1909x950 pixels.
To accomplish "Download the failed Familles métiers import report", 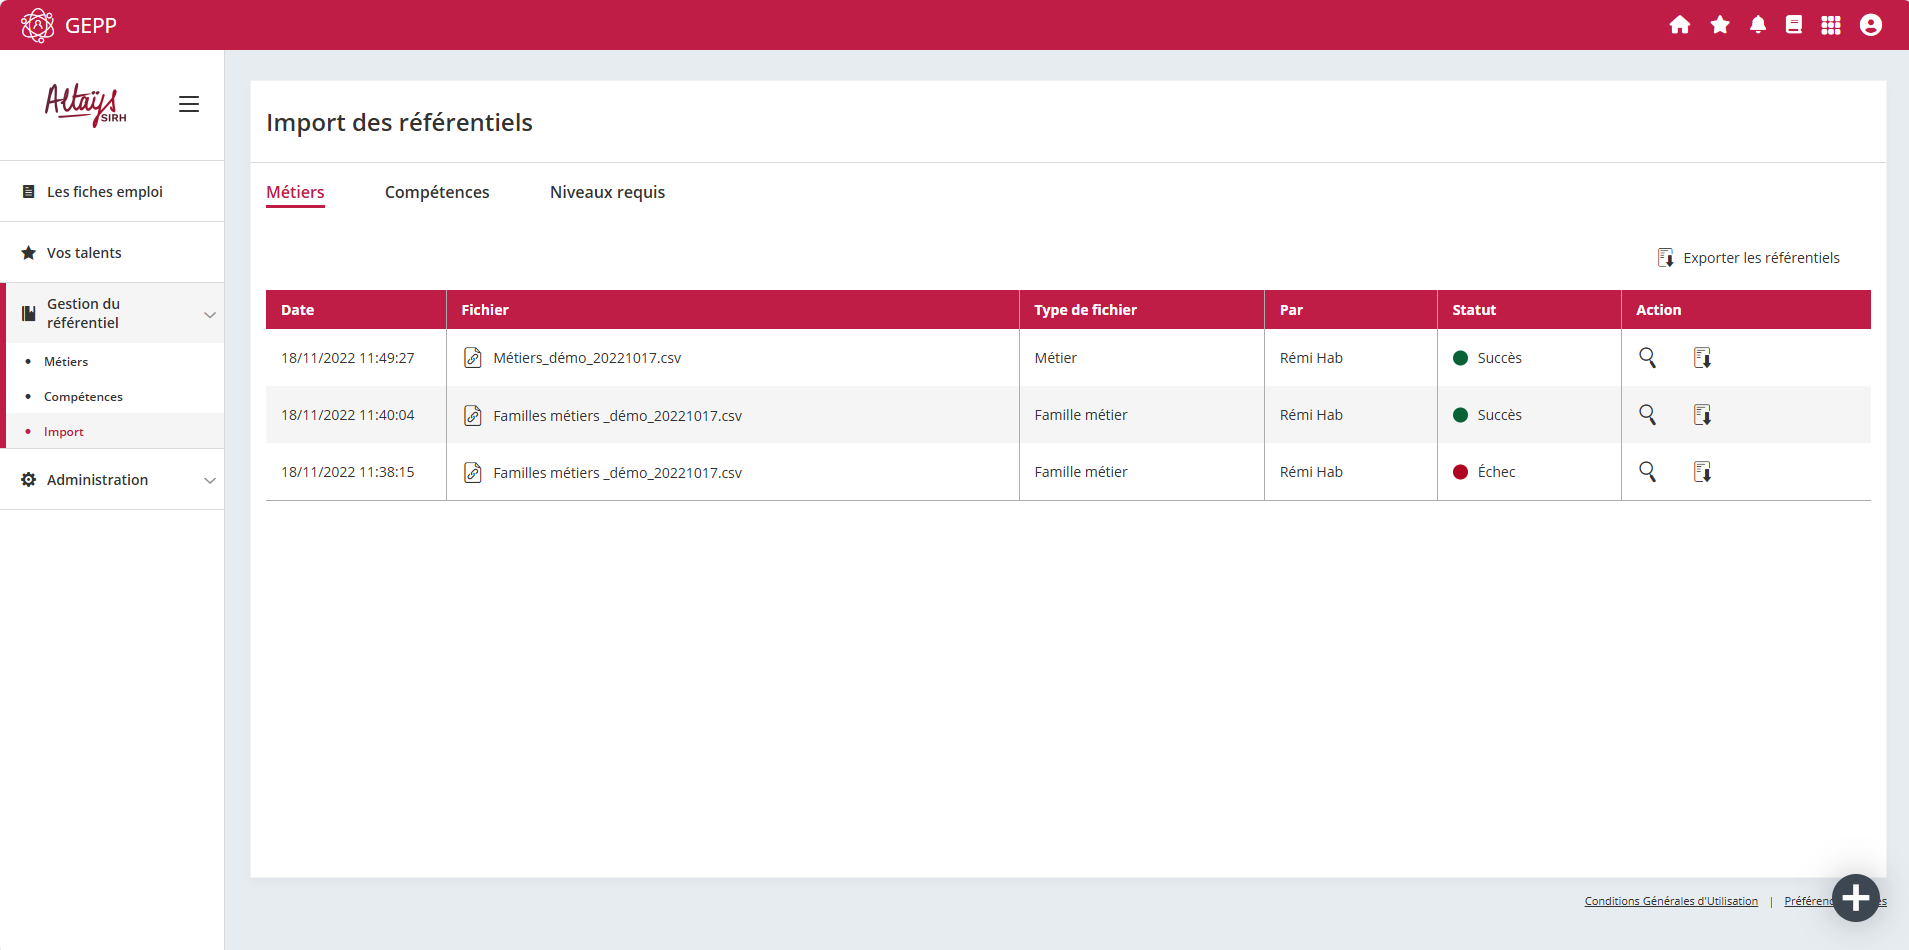I will (1702, 472).
